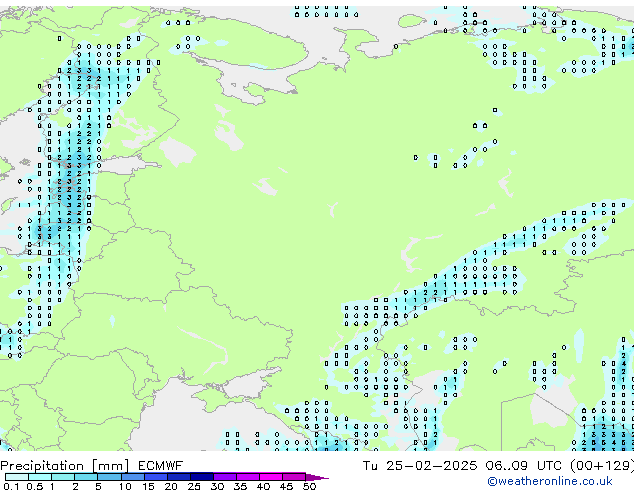Click the '45' legend value
The height and width of the screenshot is (490, 634).
click(286, 486)
